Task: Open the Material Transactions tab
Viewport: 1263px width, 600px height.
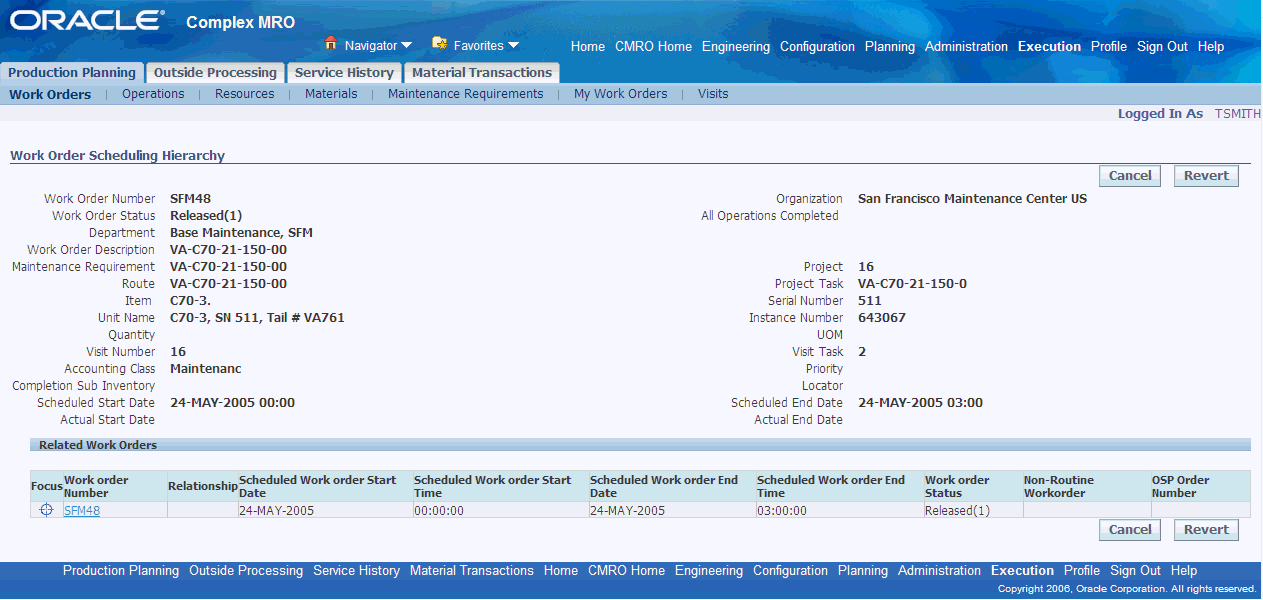Action: tap(482, 72)
